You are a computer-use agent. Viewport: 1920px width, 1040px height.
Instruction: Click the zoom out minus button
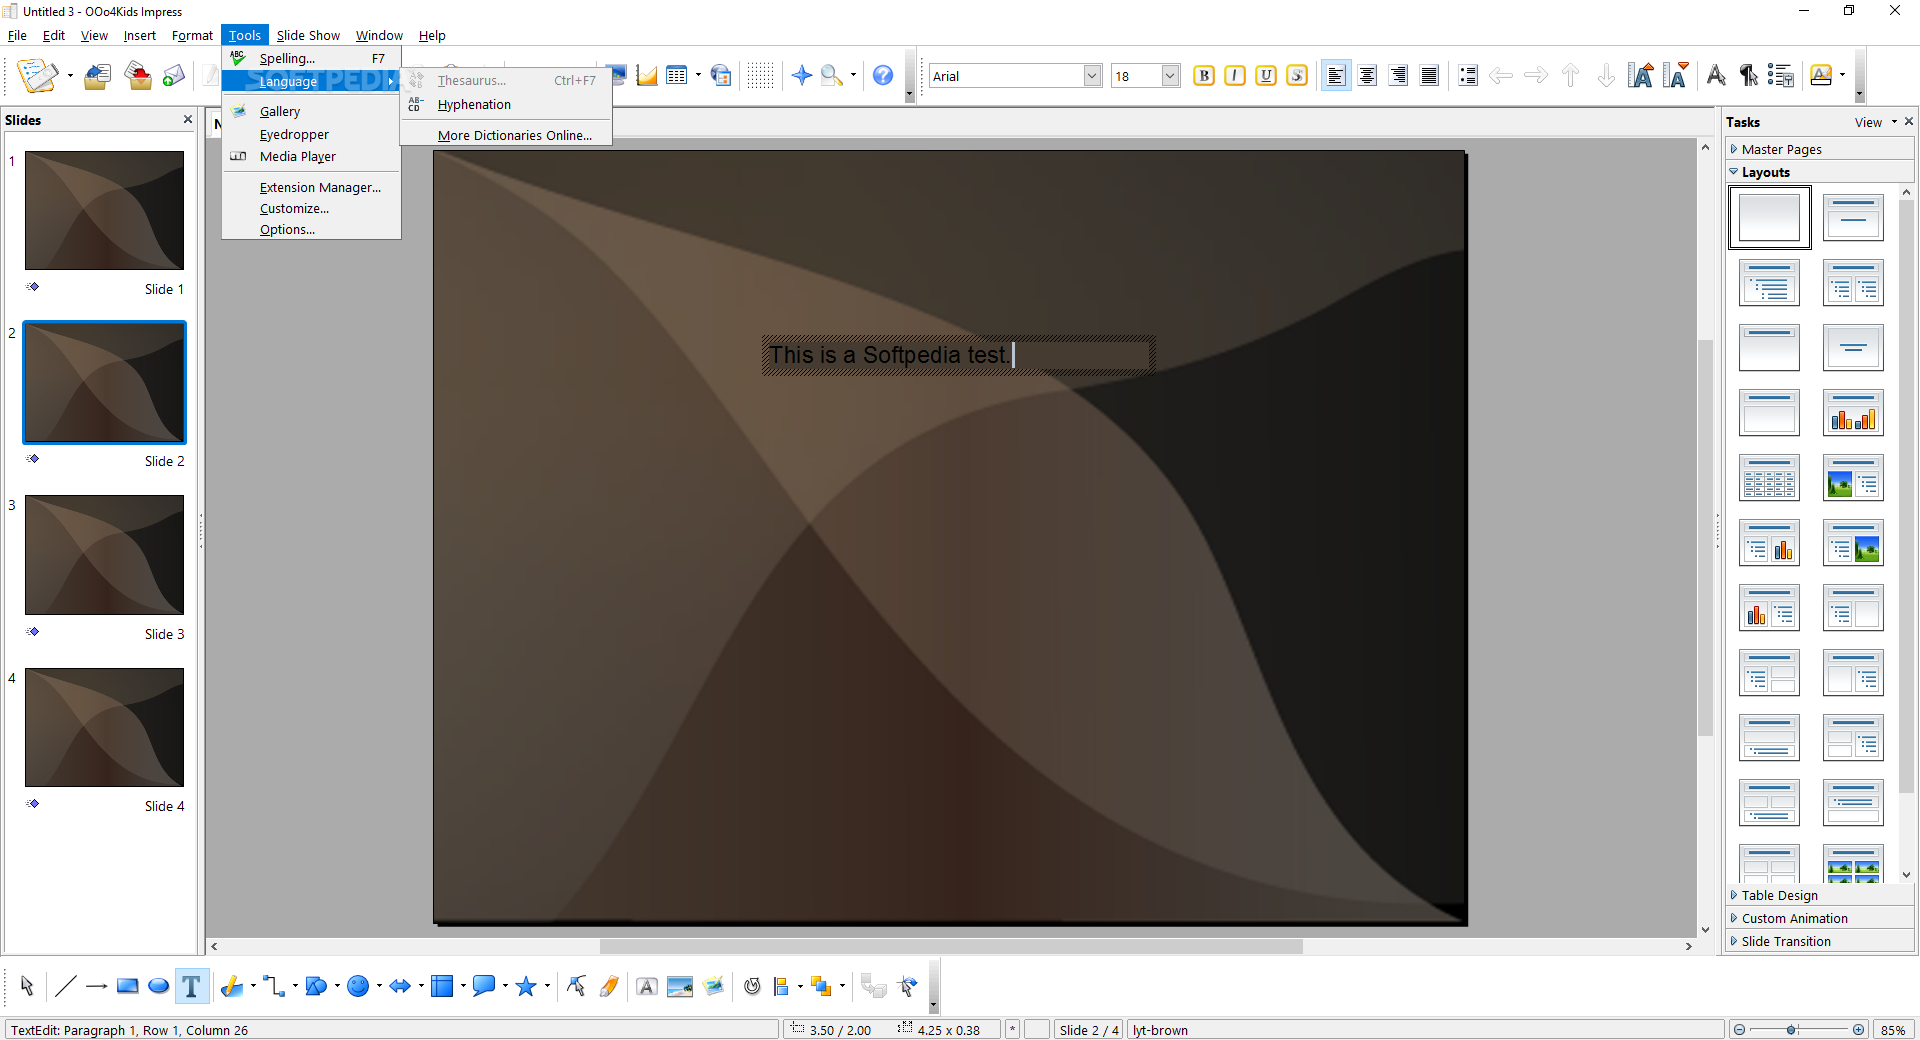[x=1740, y=1030]
